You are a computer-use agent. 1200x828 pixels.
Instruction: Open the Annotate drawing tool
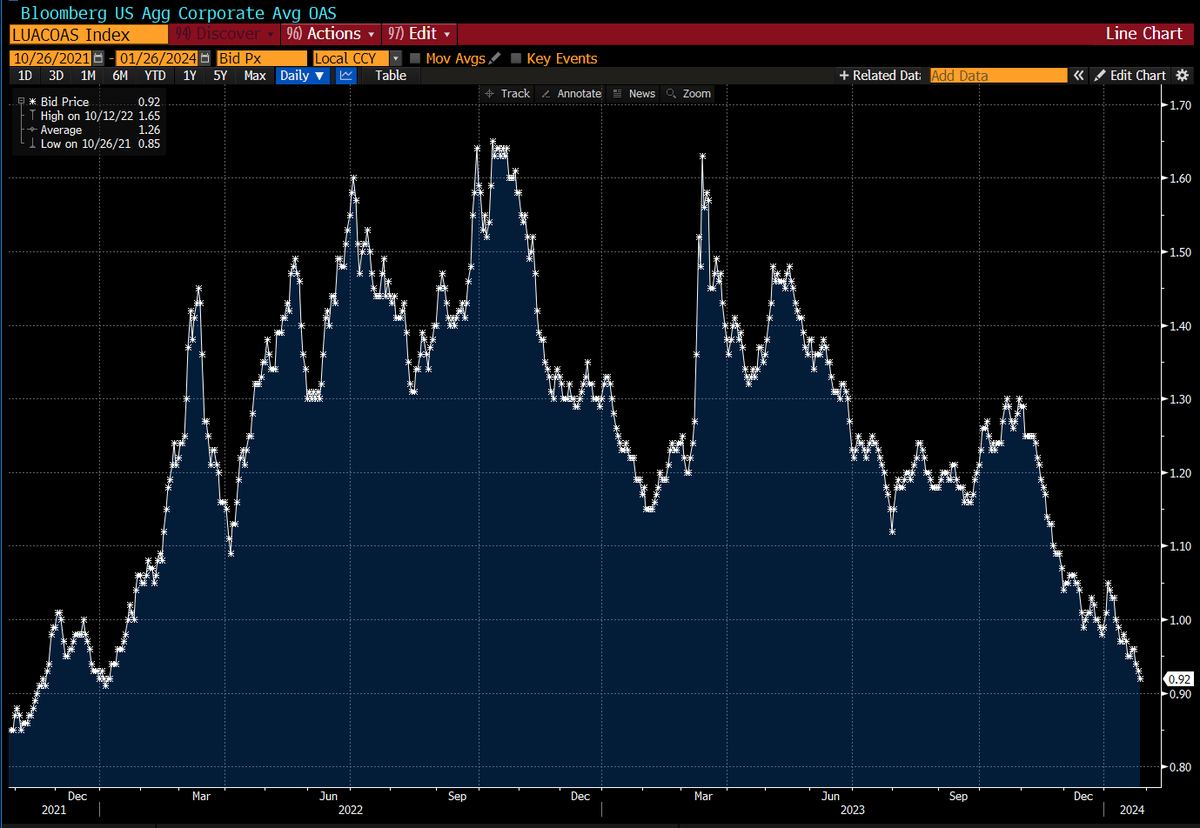[x=571, y=93]
